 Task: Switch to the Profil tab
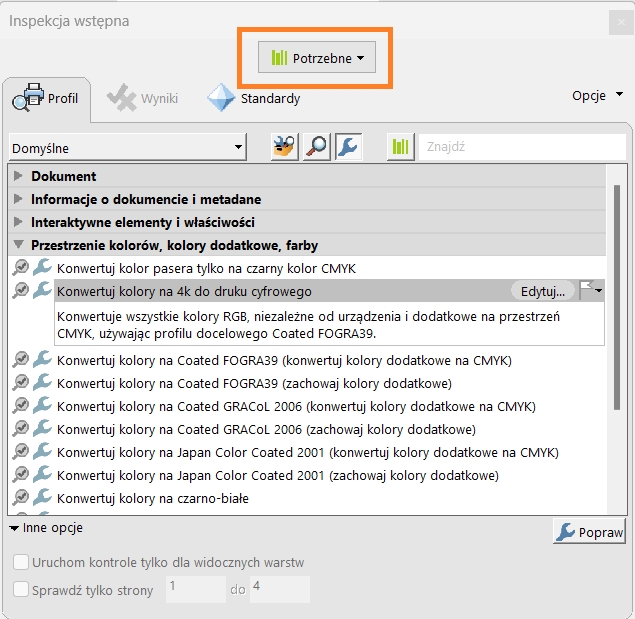pos(45,98)
